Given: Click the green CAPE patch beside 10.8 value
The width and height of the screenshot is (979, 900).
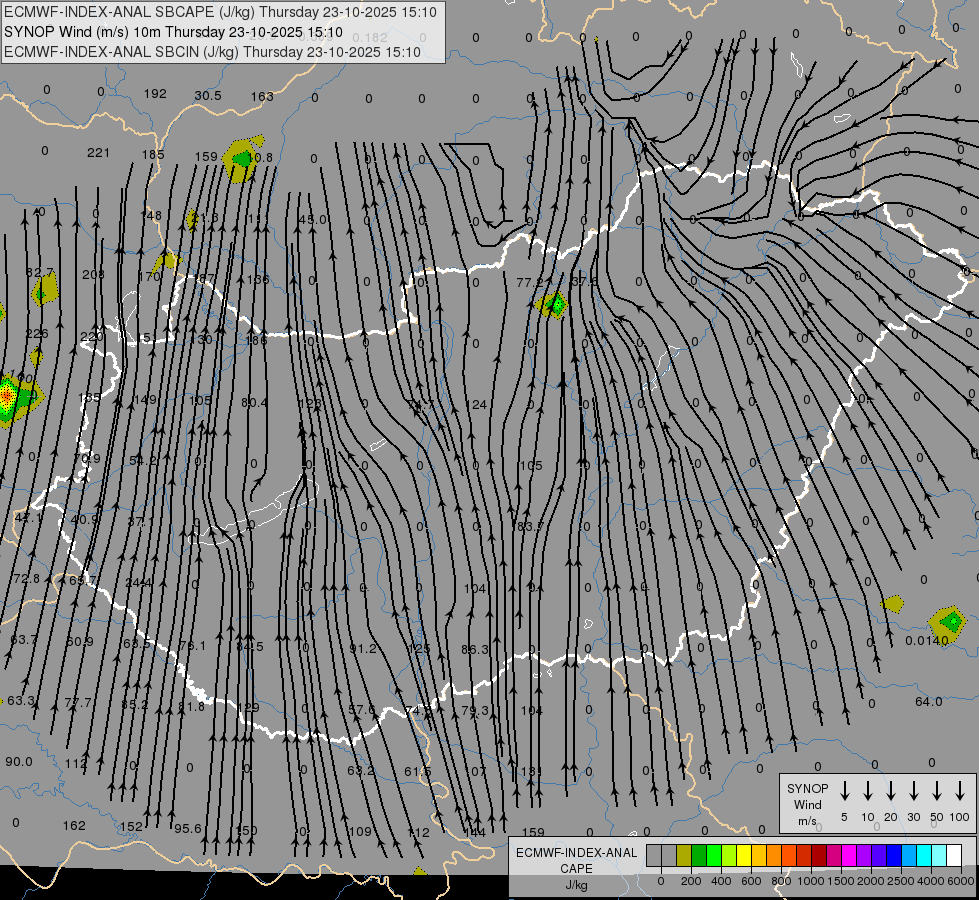Looking at the screenshot, I should [241, 159].
